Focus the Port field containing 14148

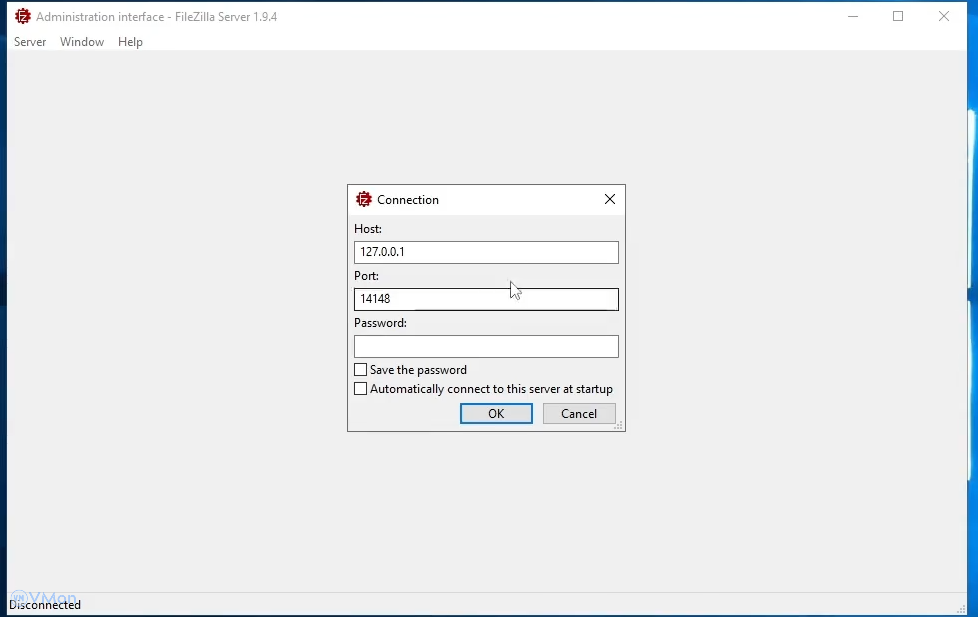tap(486, 299)
